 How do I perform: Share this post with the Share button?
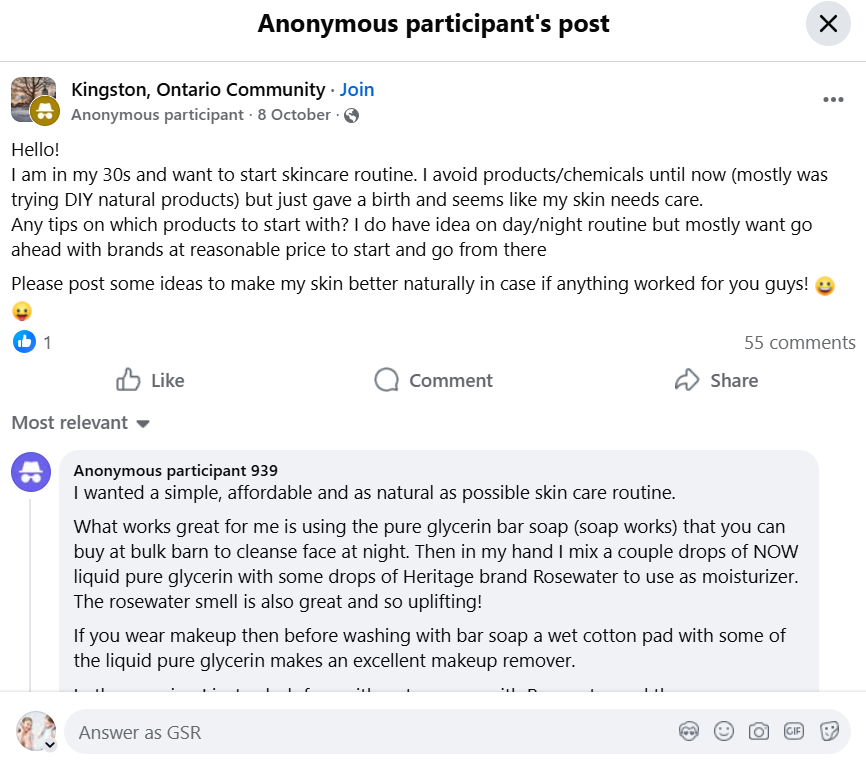[x=716, y=380]
